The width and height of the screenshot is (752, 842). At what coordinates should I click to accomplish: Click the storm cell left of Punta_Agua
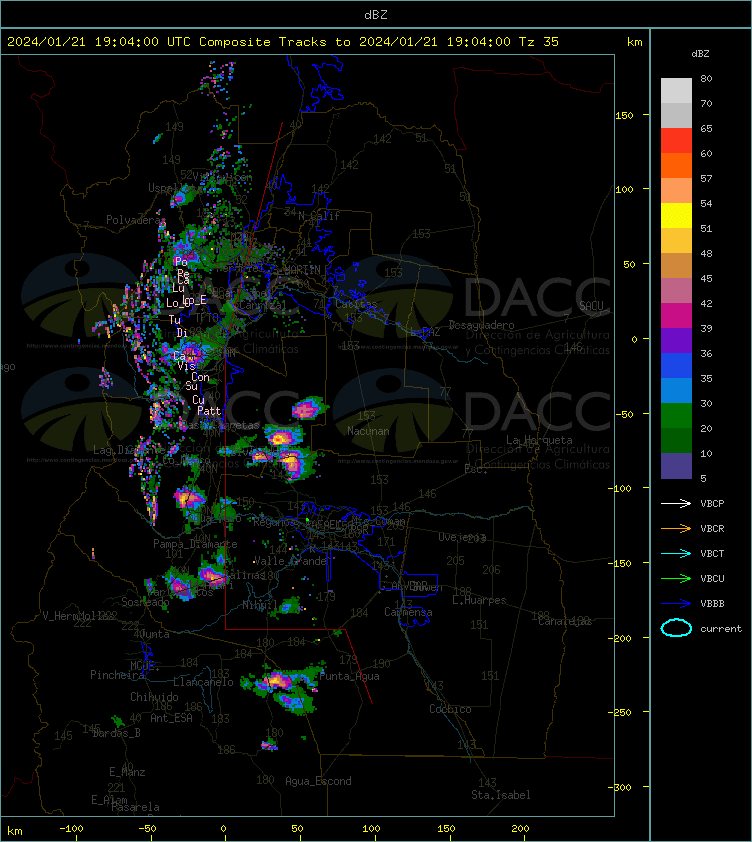coord(284,684)
